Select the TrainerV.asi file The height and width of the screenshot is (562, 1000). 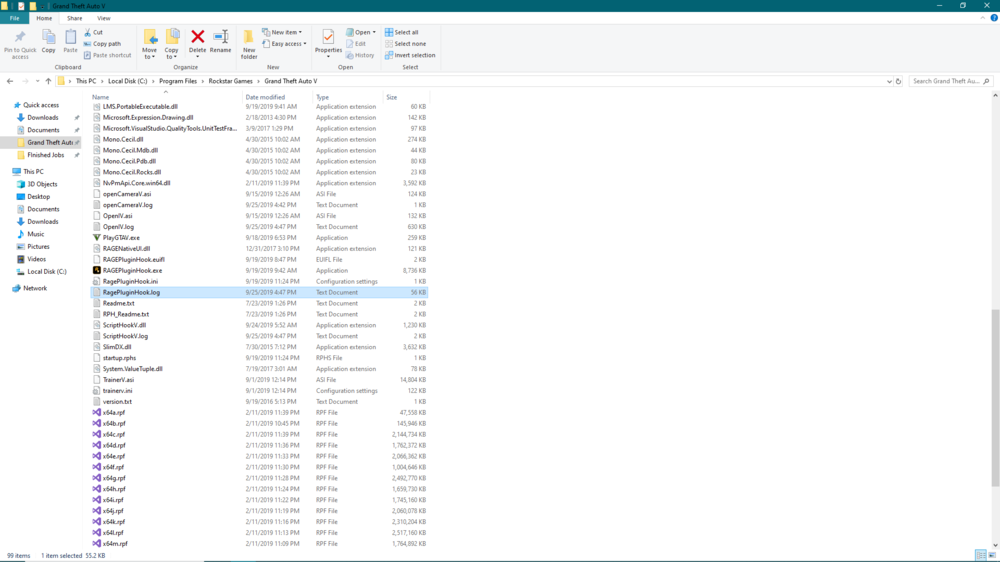coord(260,380)
